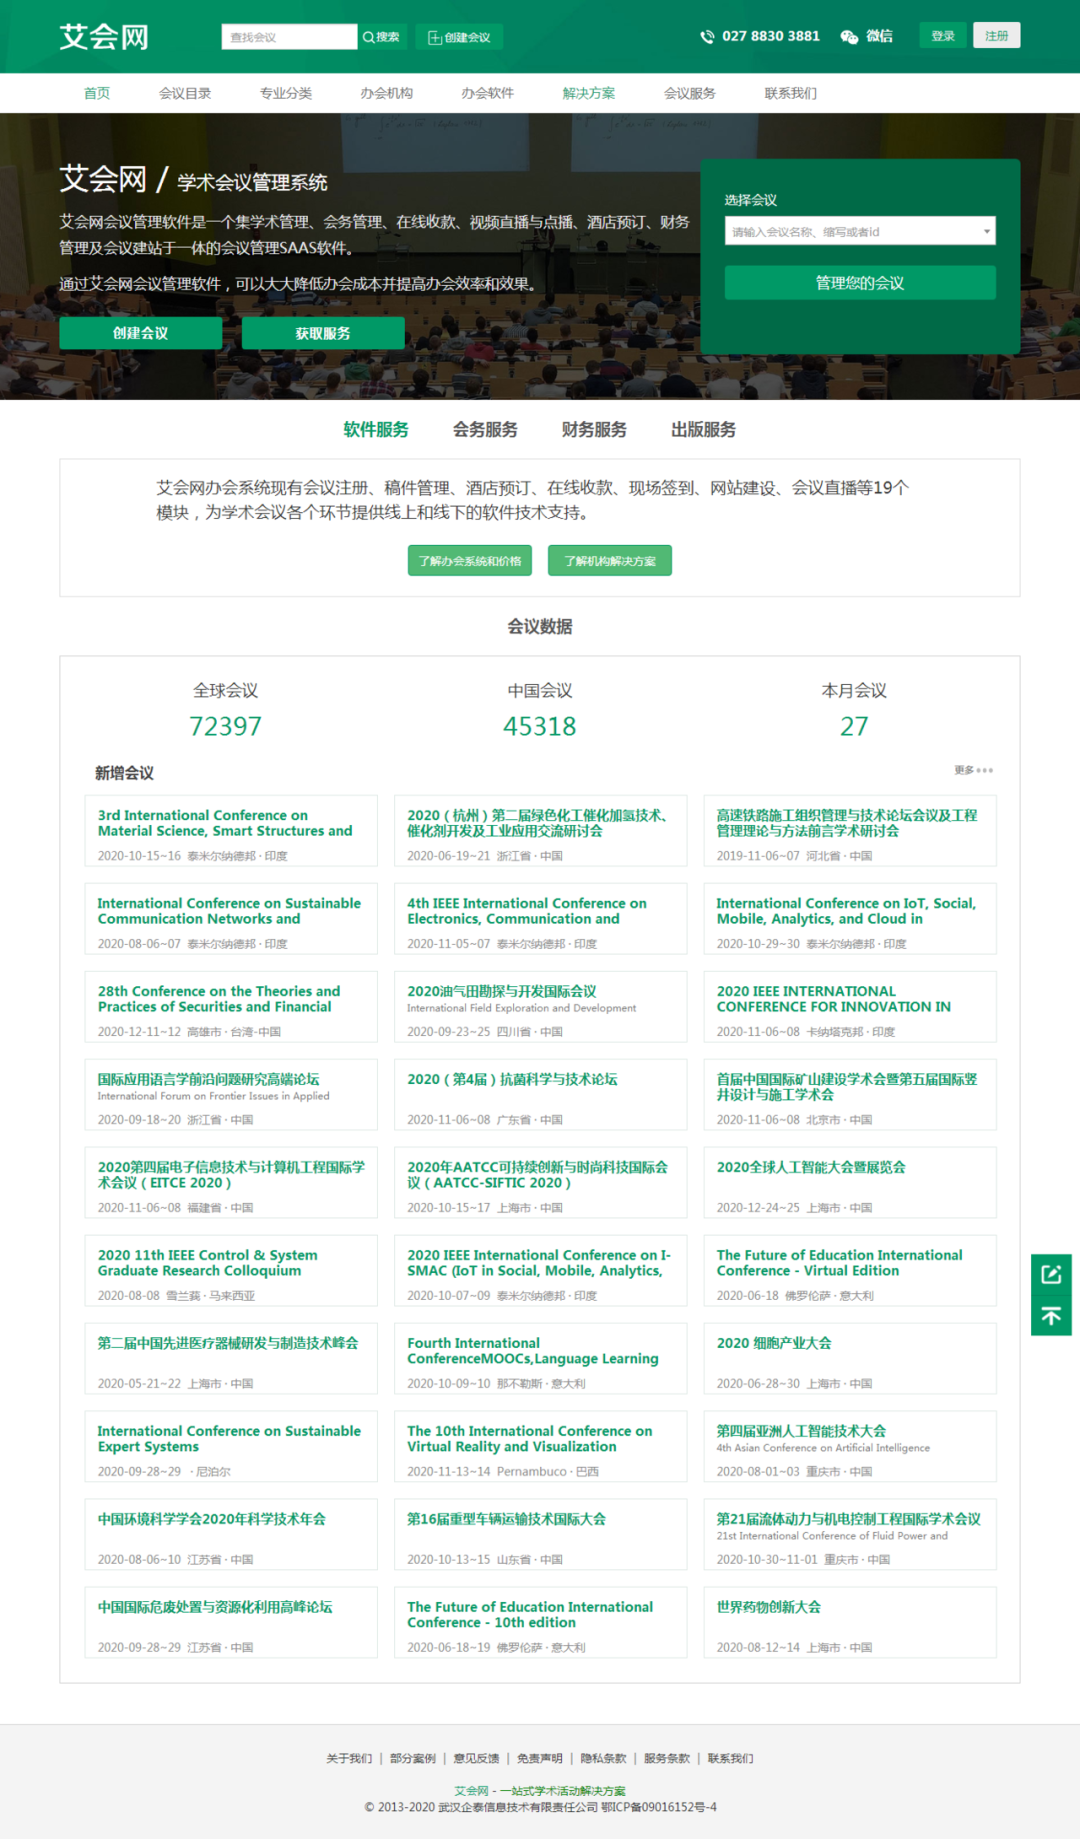The width and height of the screenshot is (1080, 1839).
Task: Switch to the 软件服务 tab
Action: (x=376, y=430)
